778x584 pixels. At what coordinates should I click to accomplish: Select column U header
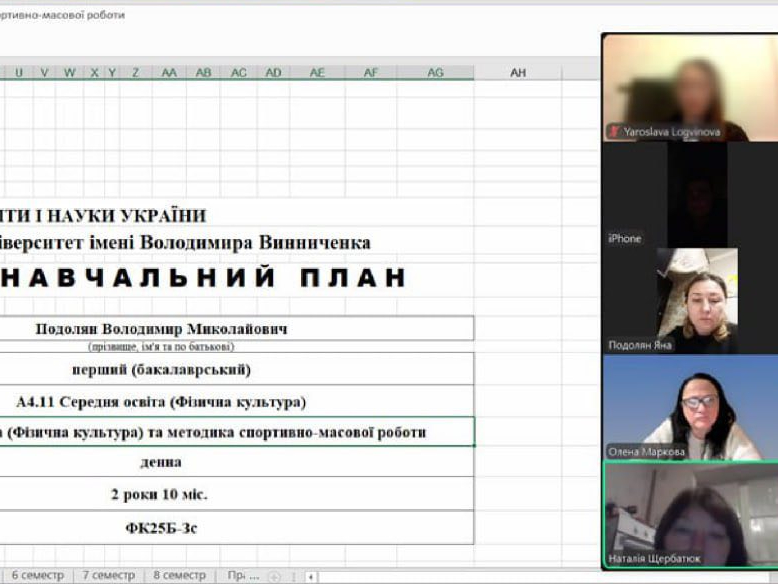pyautogui.click(x=19, y=72)
